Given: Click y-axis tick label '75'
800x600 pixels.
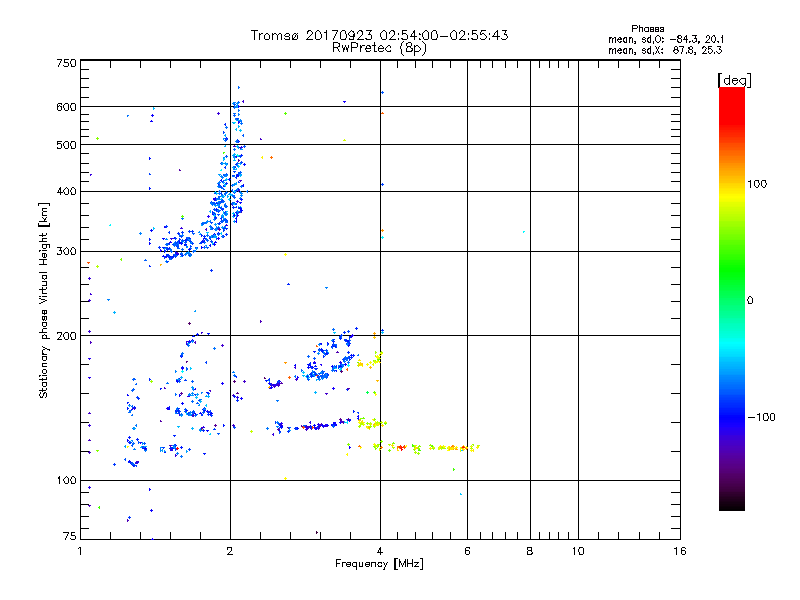Looking at the screenshot, I should pos(70,536).
